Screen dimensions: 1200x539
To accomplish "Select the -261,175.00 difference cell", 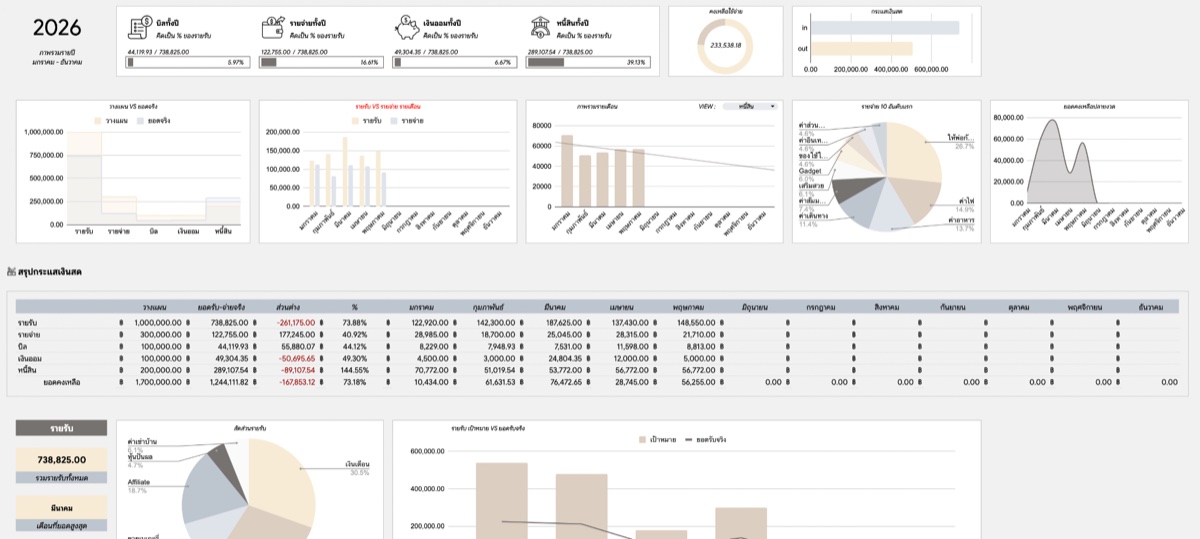I will (296, 322).
